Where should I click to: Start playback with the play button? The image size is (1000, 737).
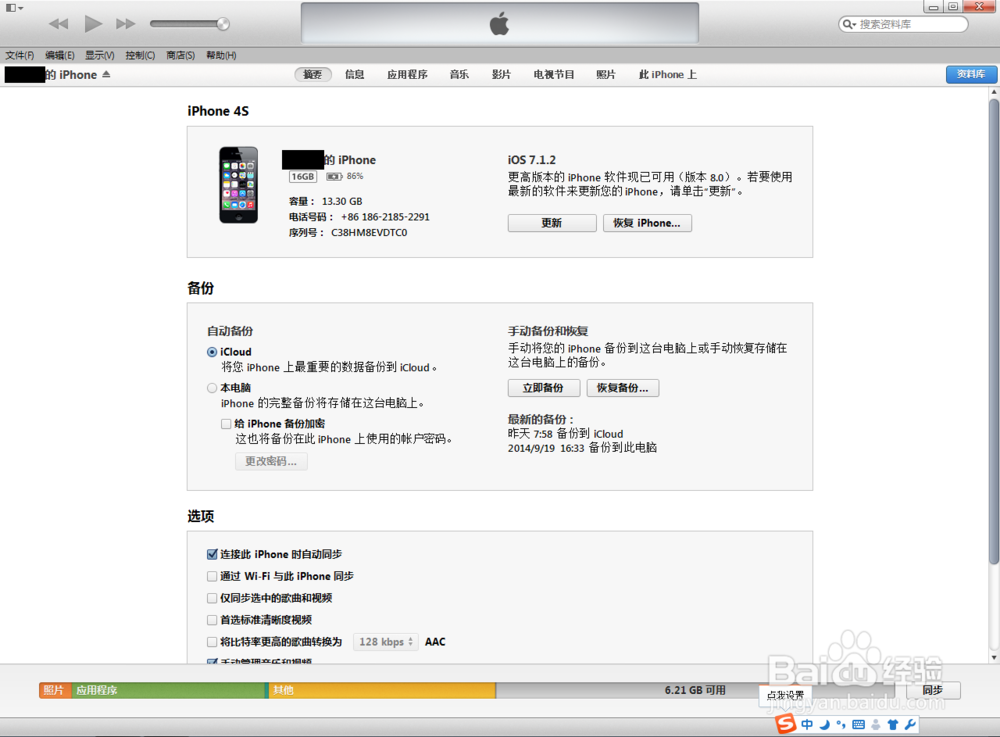click(93, 24)
